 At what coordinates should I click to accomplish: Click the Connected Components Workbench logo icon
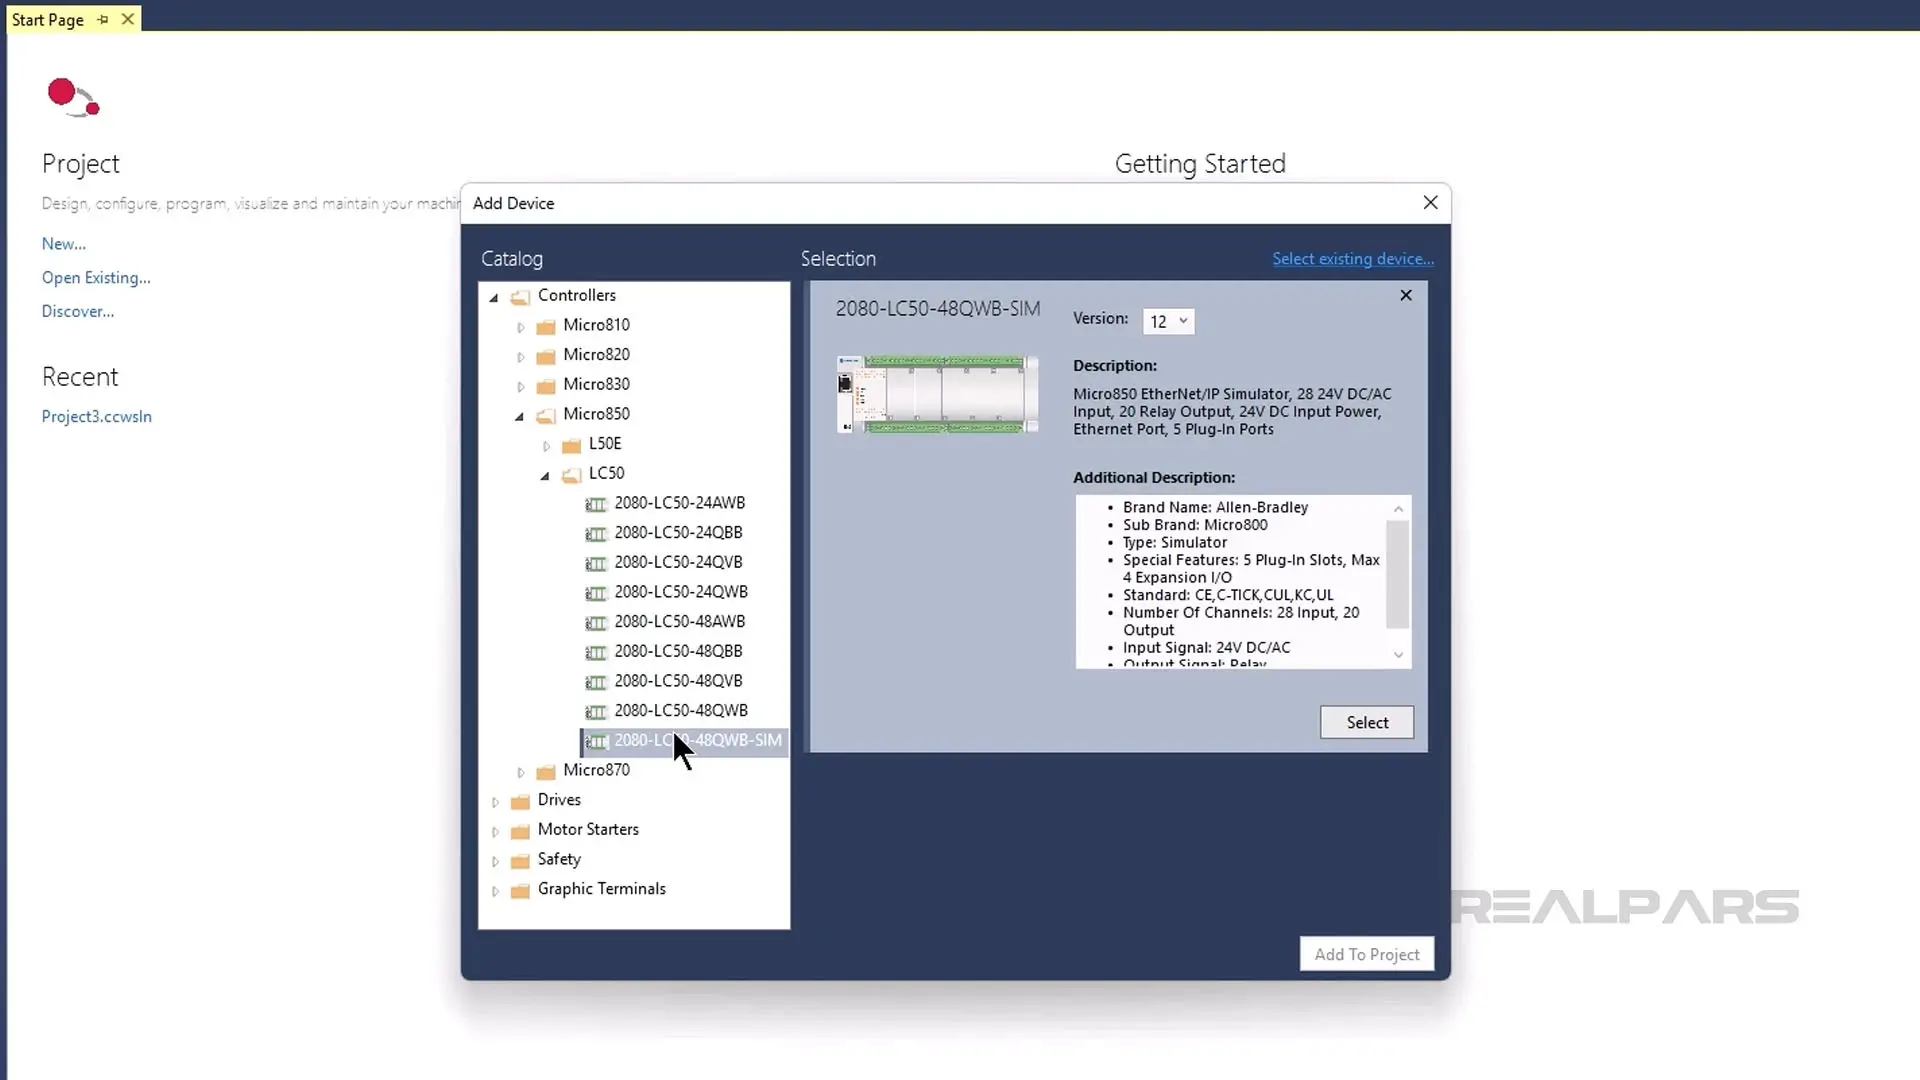point(73,97)
